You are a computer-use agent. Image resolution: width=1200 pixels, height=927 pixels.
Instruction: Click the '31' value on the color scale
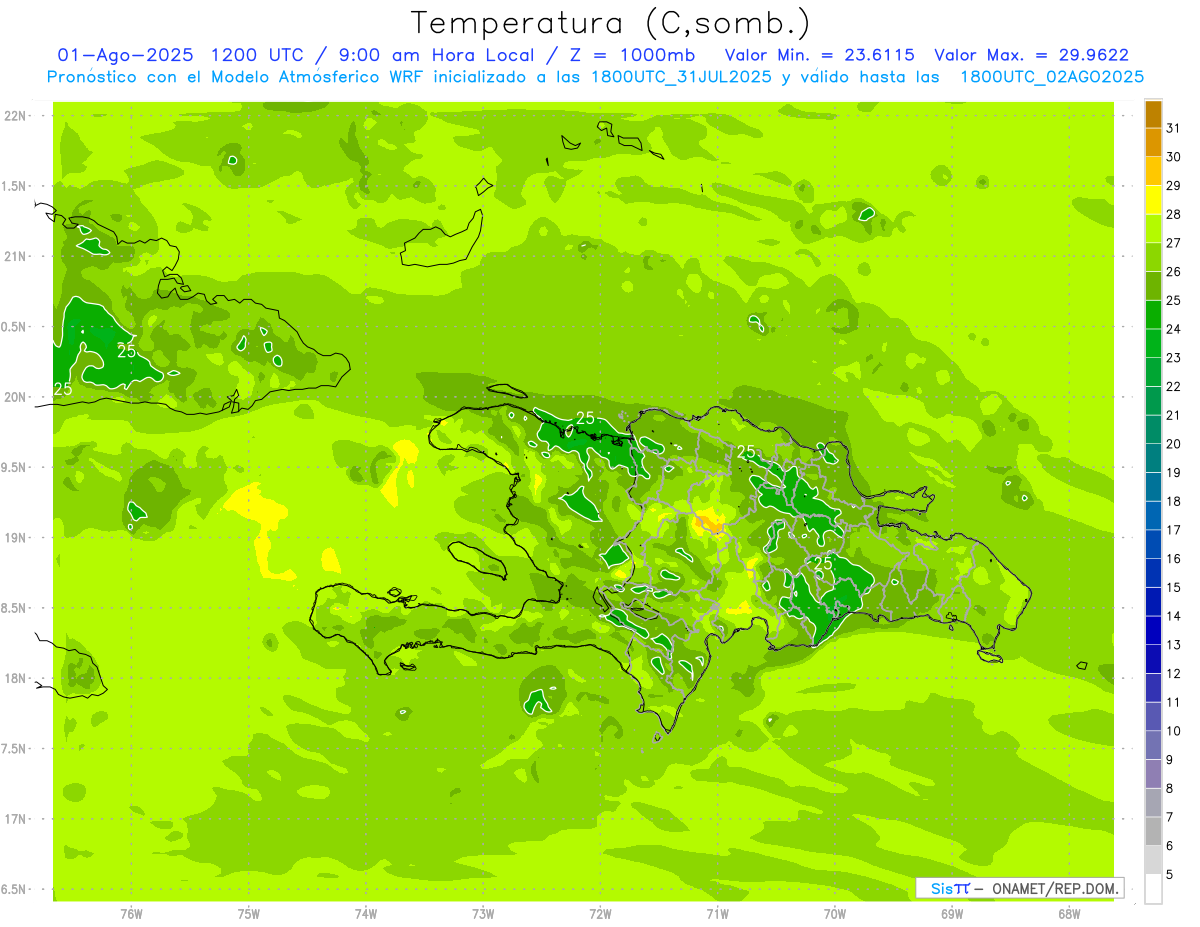click(1173, 128)
